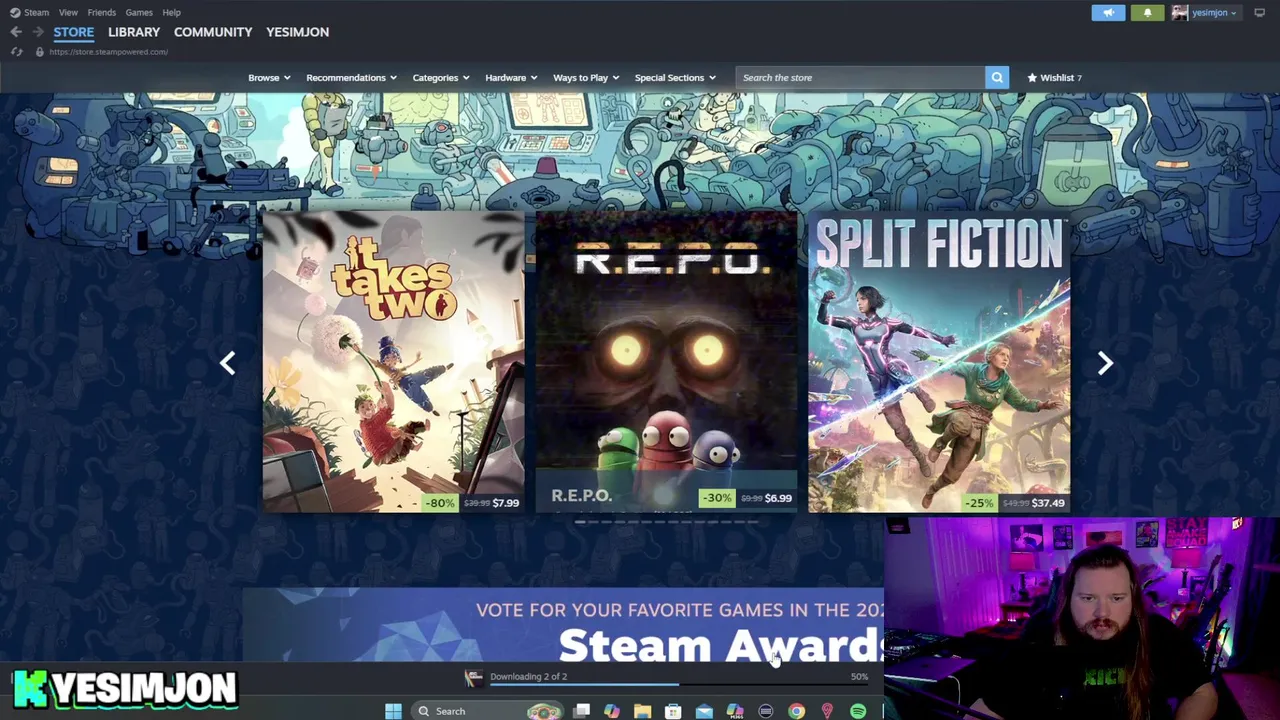Screen dimensions: 1280x720
Task: Open the Windows Start menu
Action: pyautogui.click(x=393, y=711)
